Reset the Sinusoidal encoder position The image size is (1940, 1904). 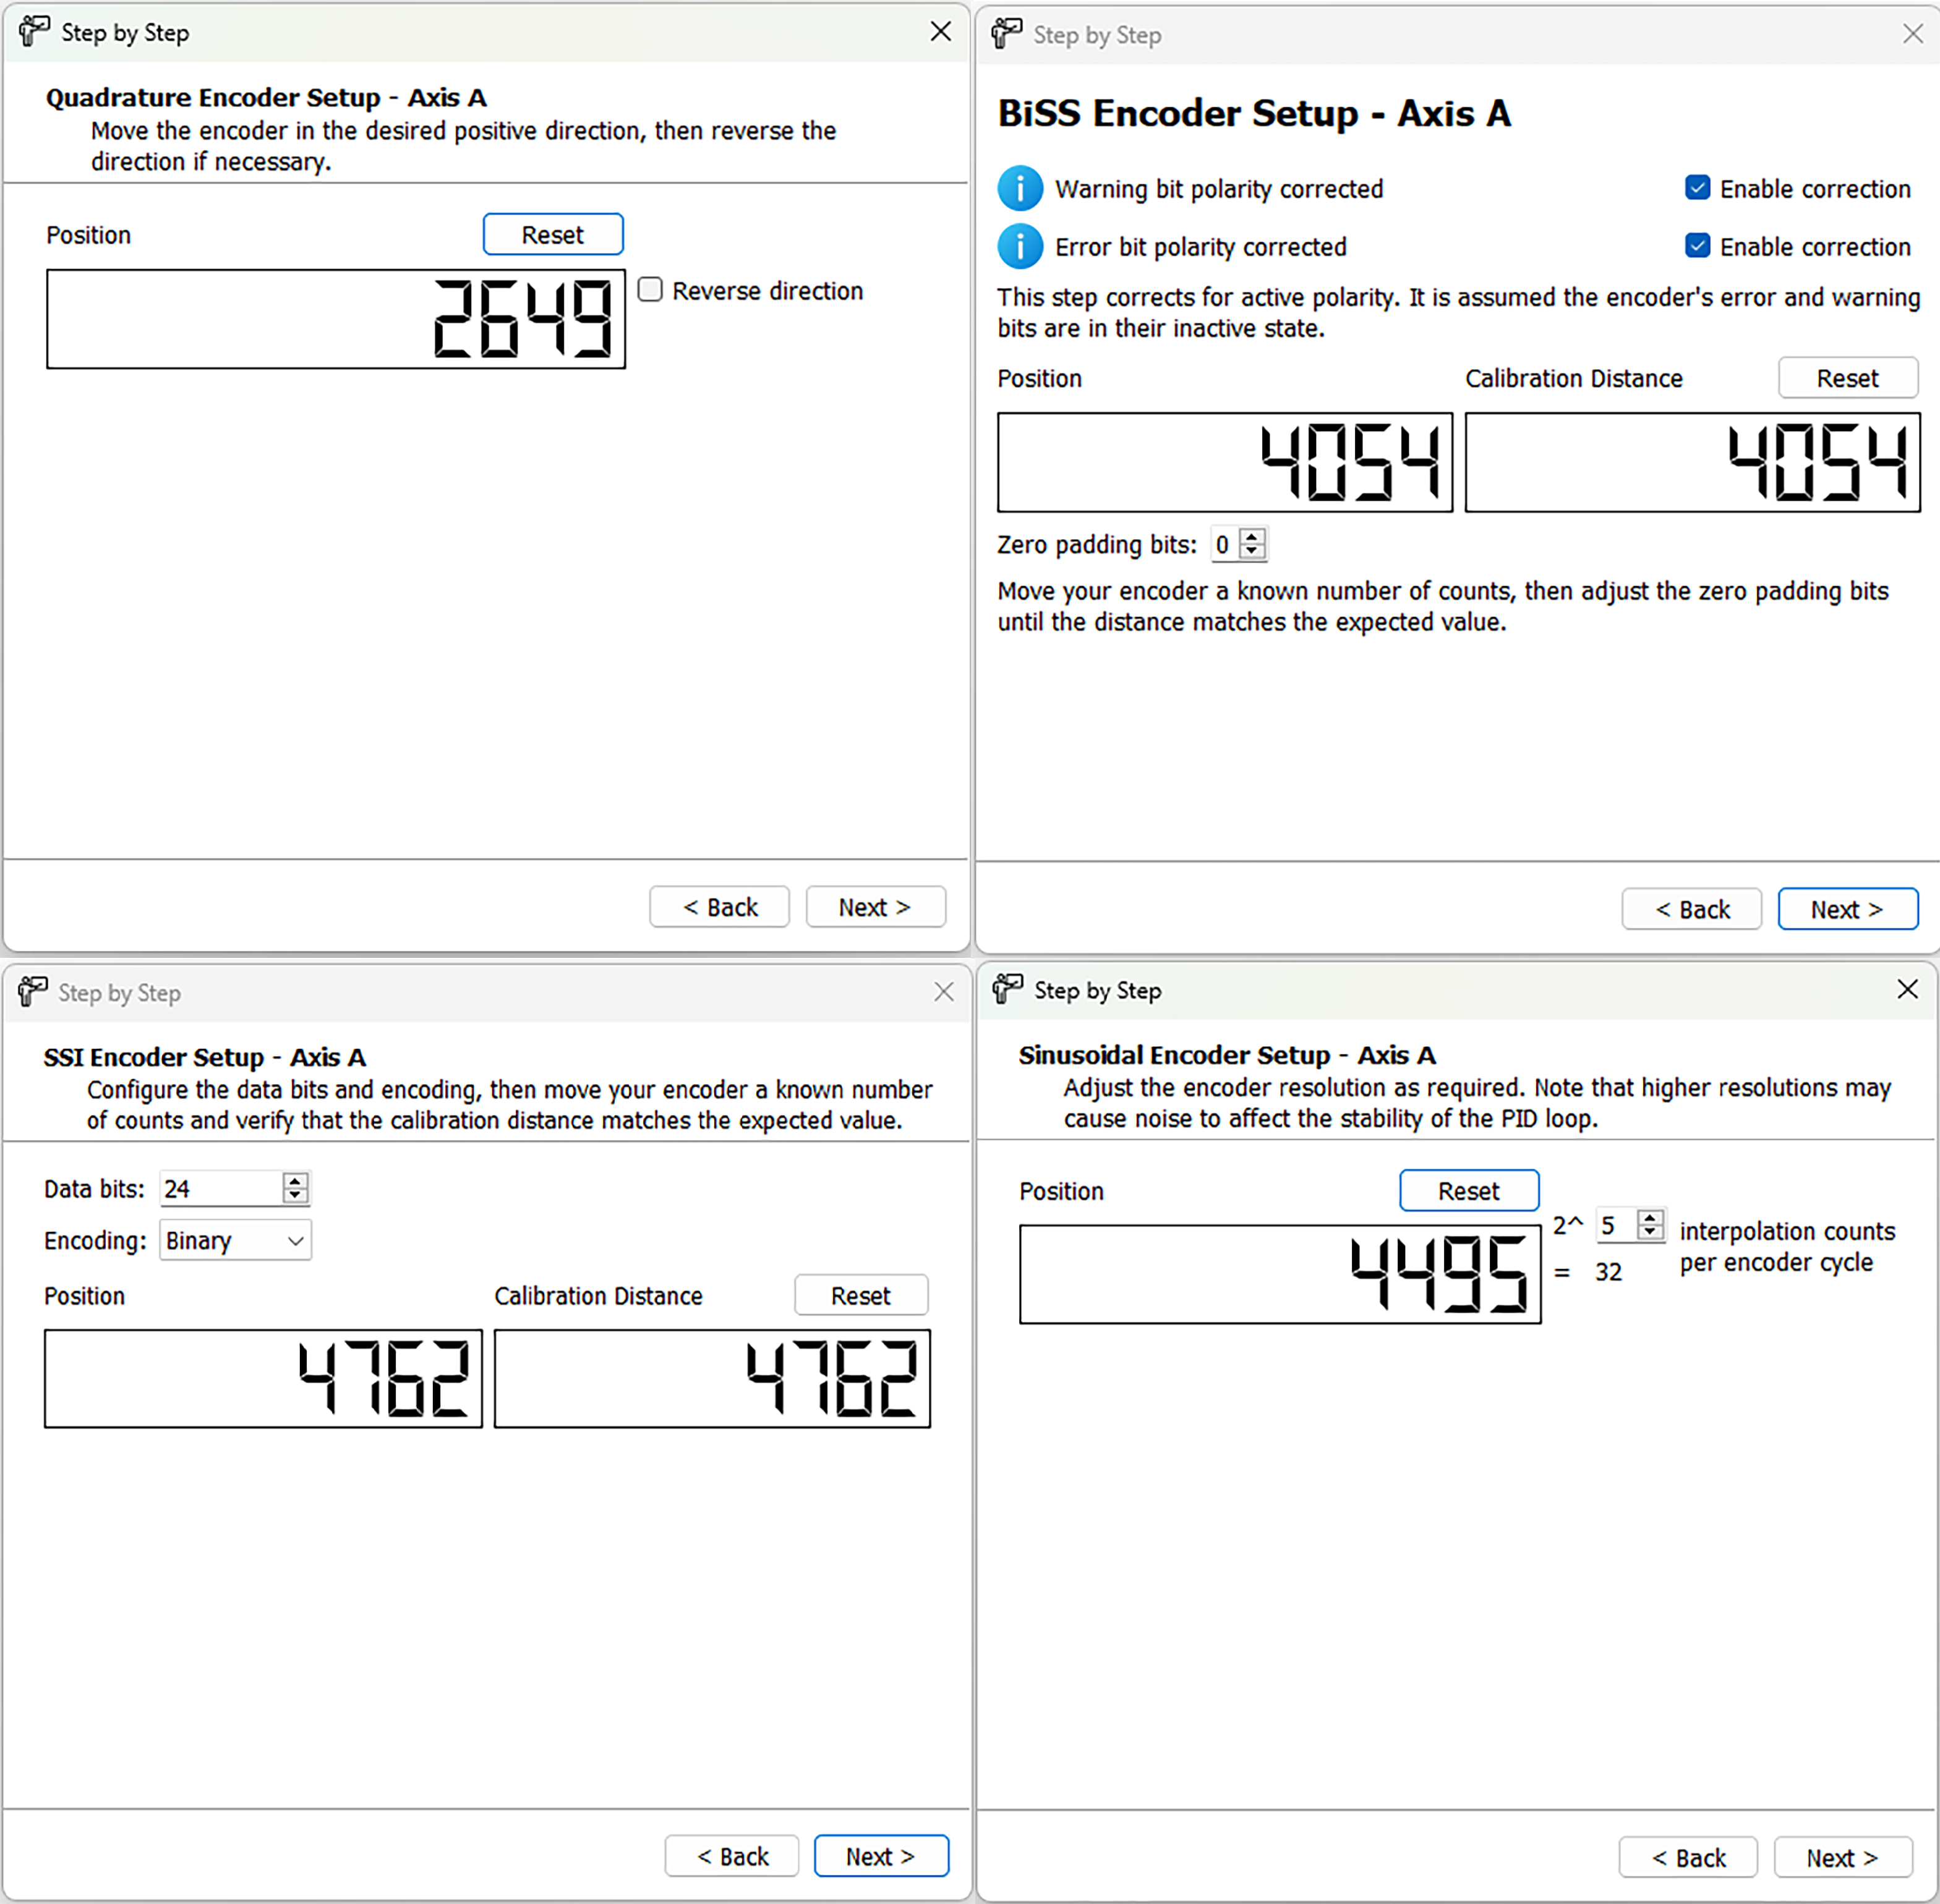tap(1468, 1190)
